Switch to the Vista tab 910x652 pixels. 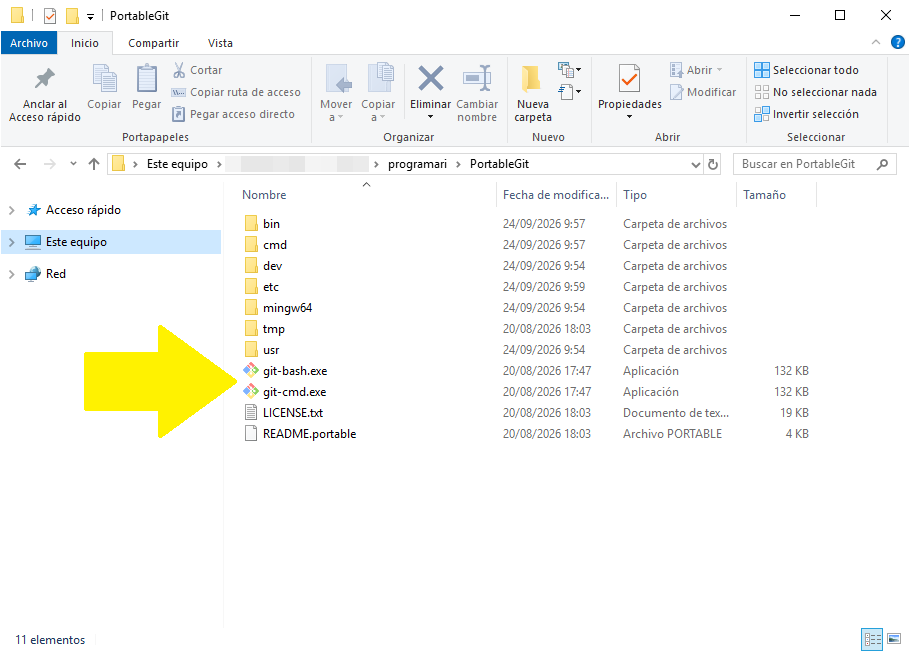220,43
